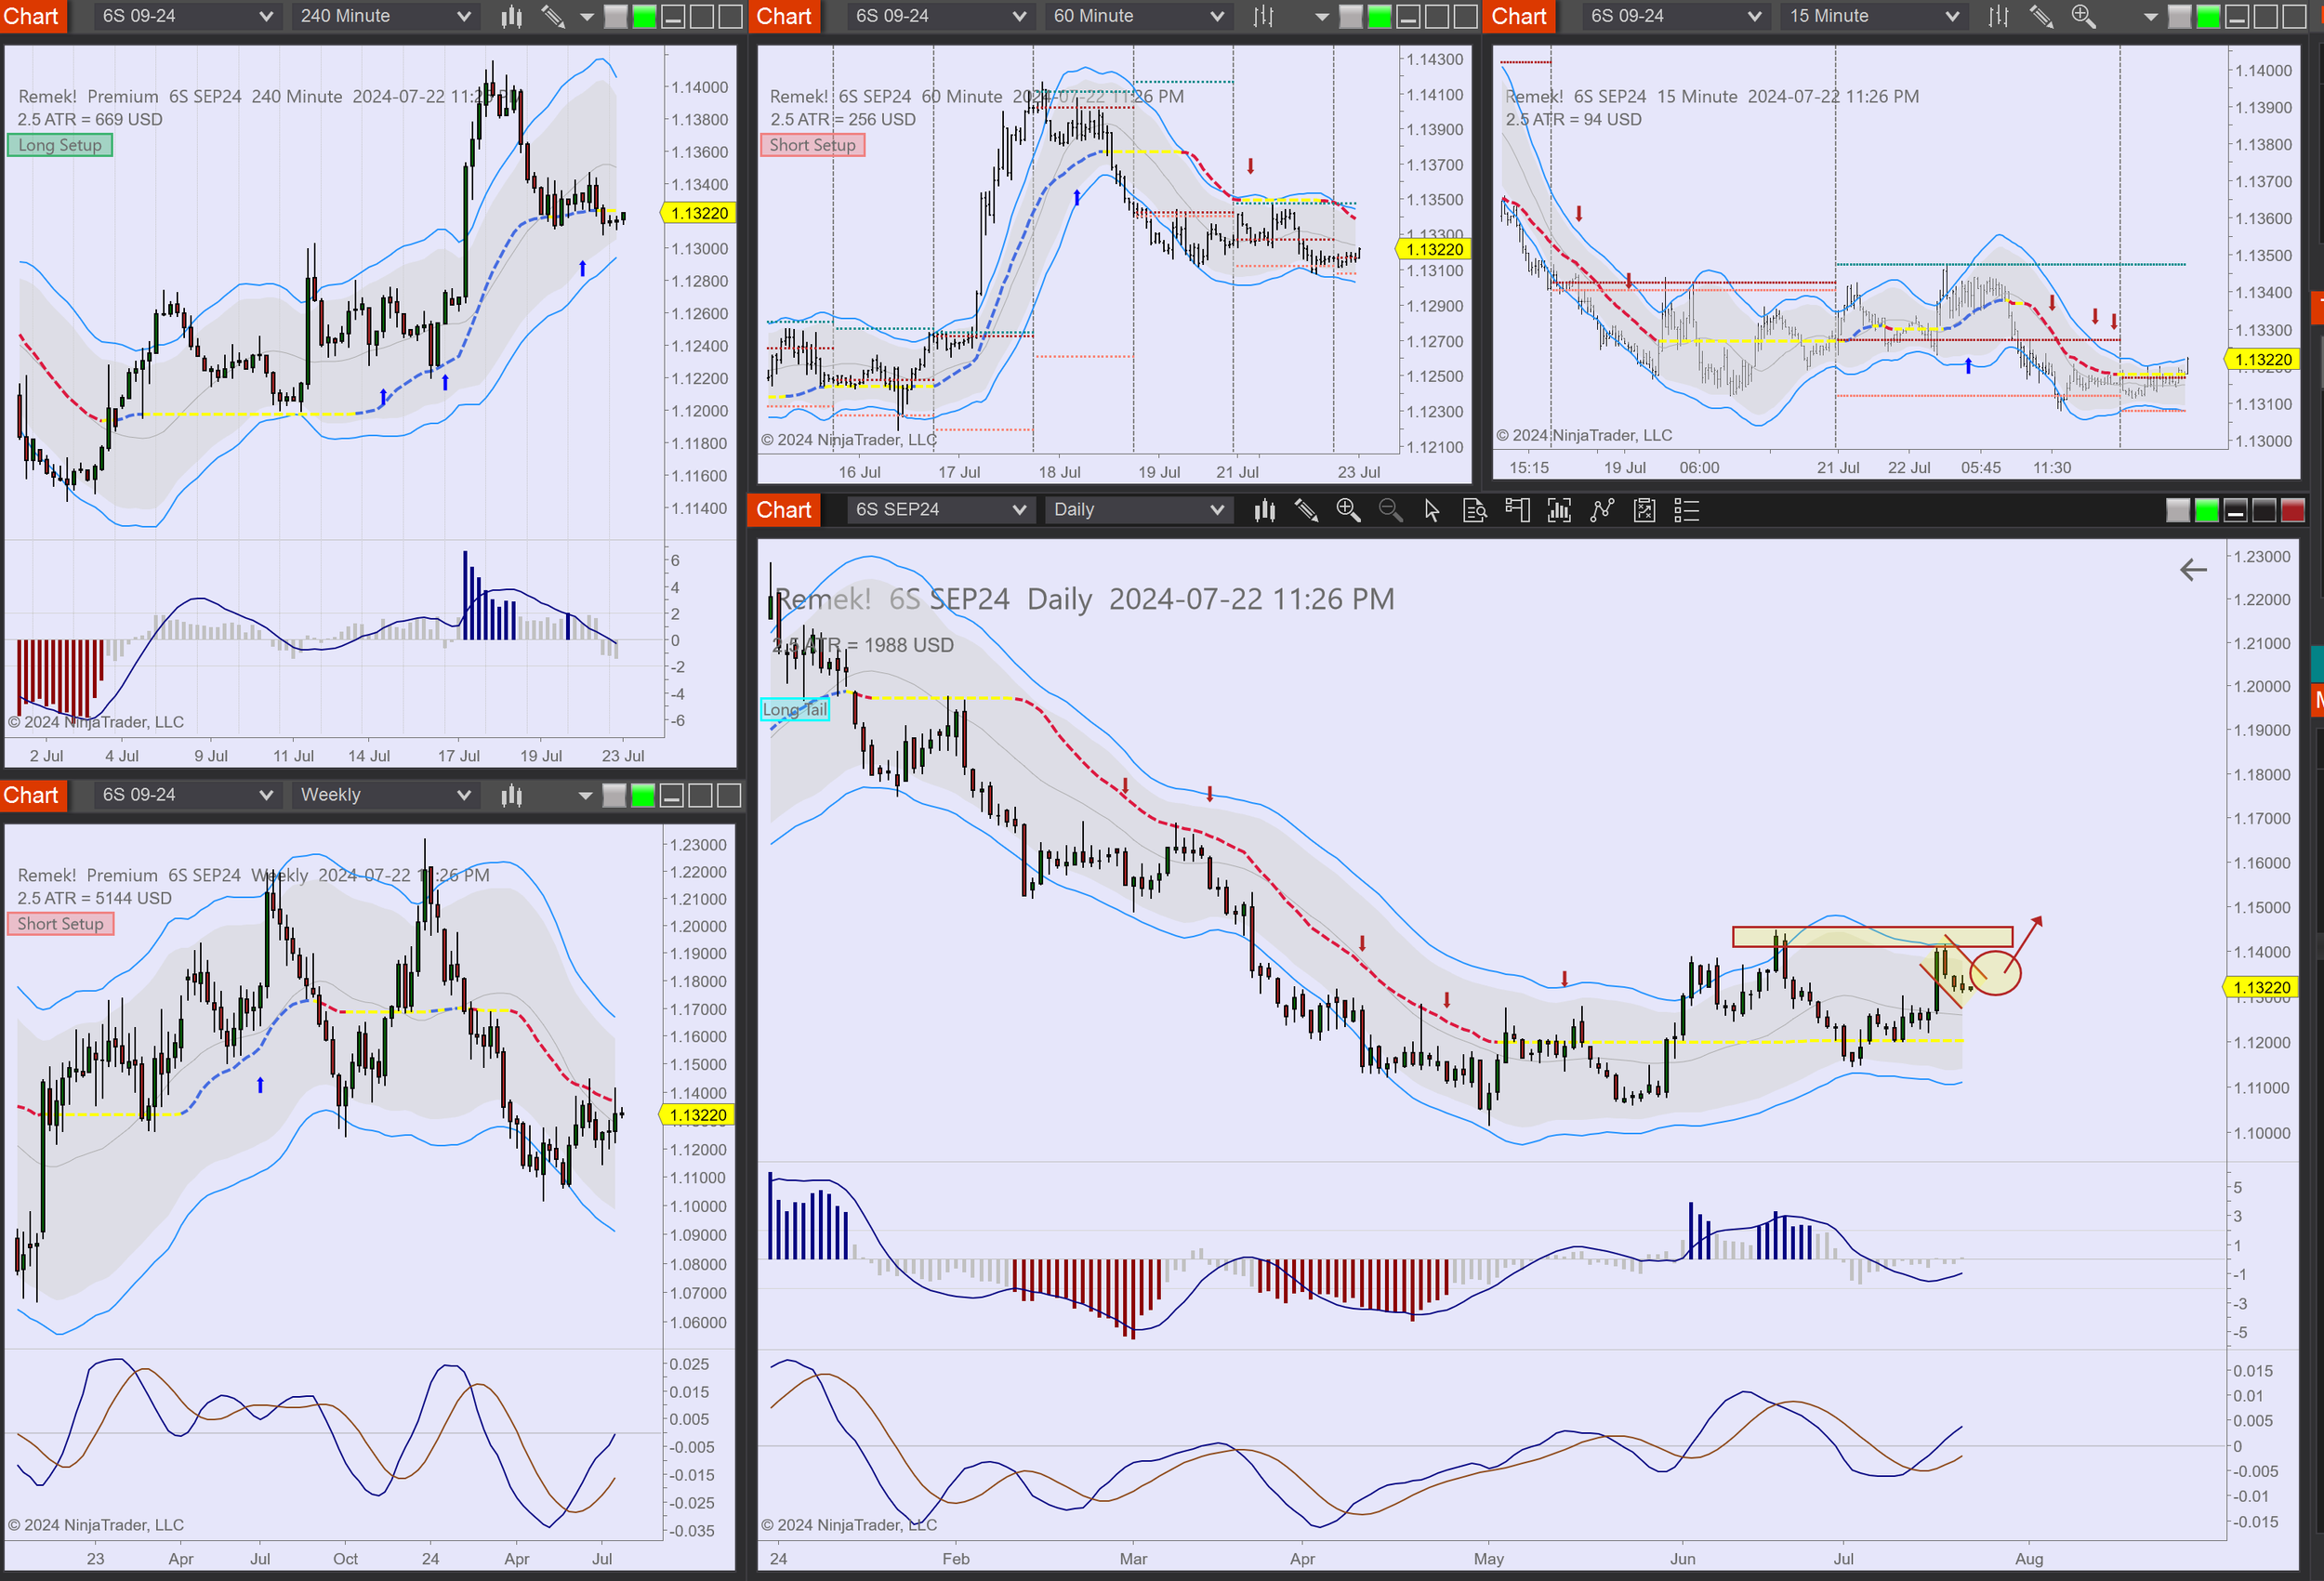Click gray link swatch on Daily chart

(2178, 511)
